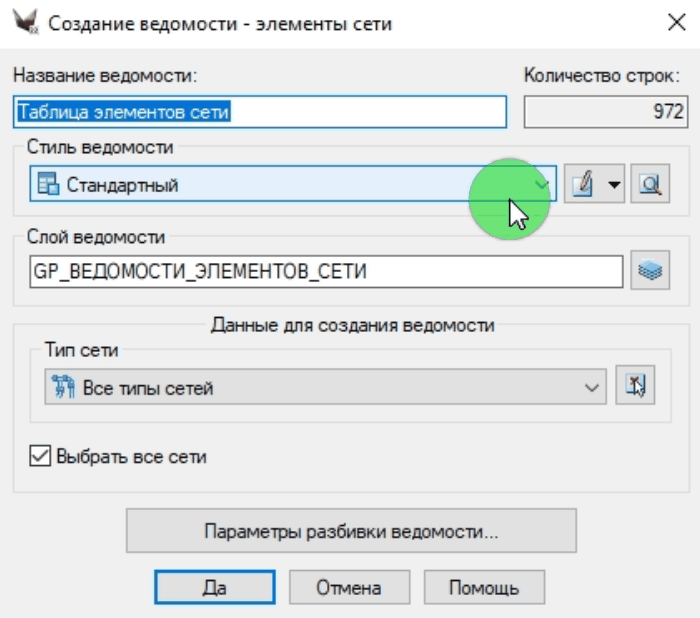Screen dimensions: 700x618
Task: Open Параметры разбивки ведомости settings
Action: 351,530
